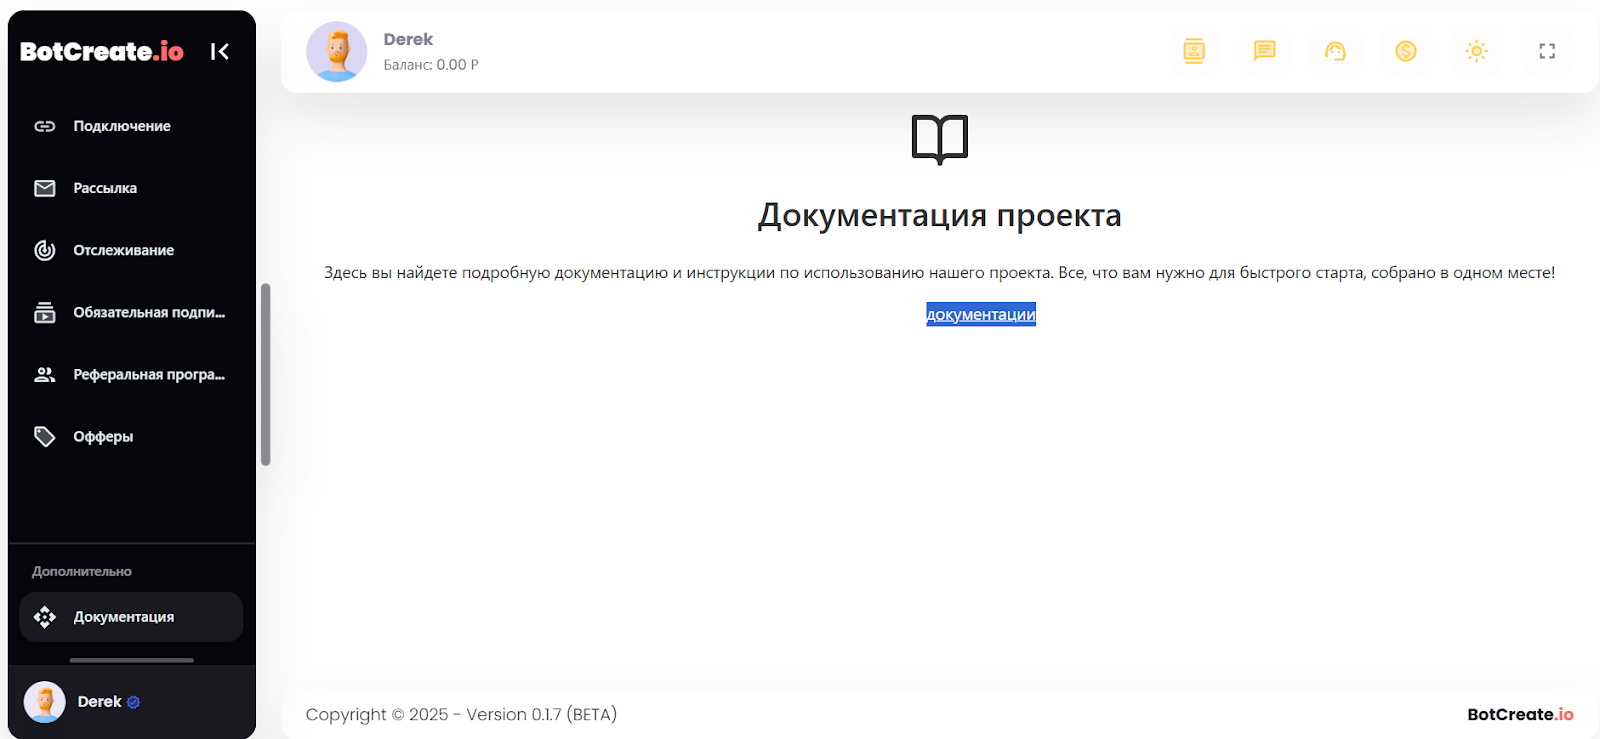Click the BotCreate.io footer link
The height and width of the screenshot is (739, 1600).
pos(1519,714)
